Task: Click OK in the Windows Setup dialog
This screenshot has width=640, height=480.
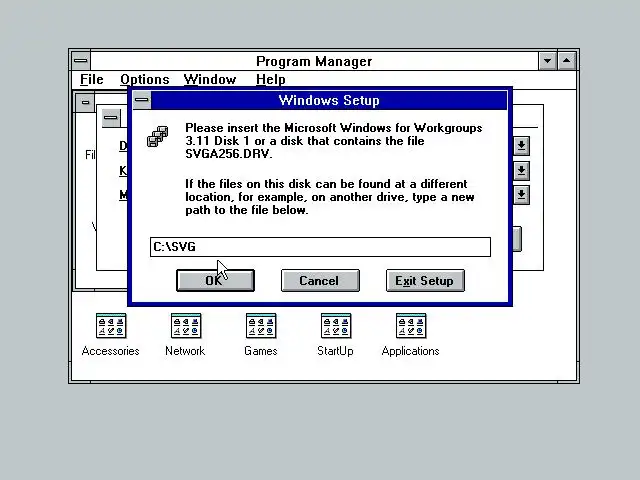Action: pos(216,280)
